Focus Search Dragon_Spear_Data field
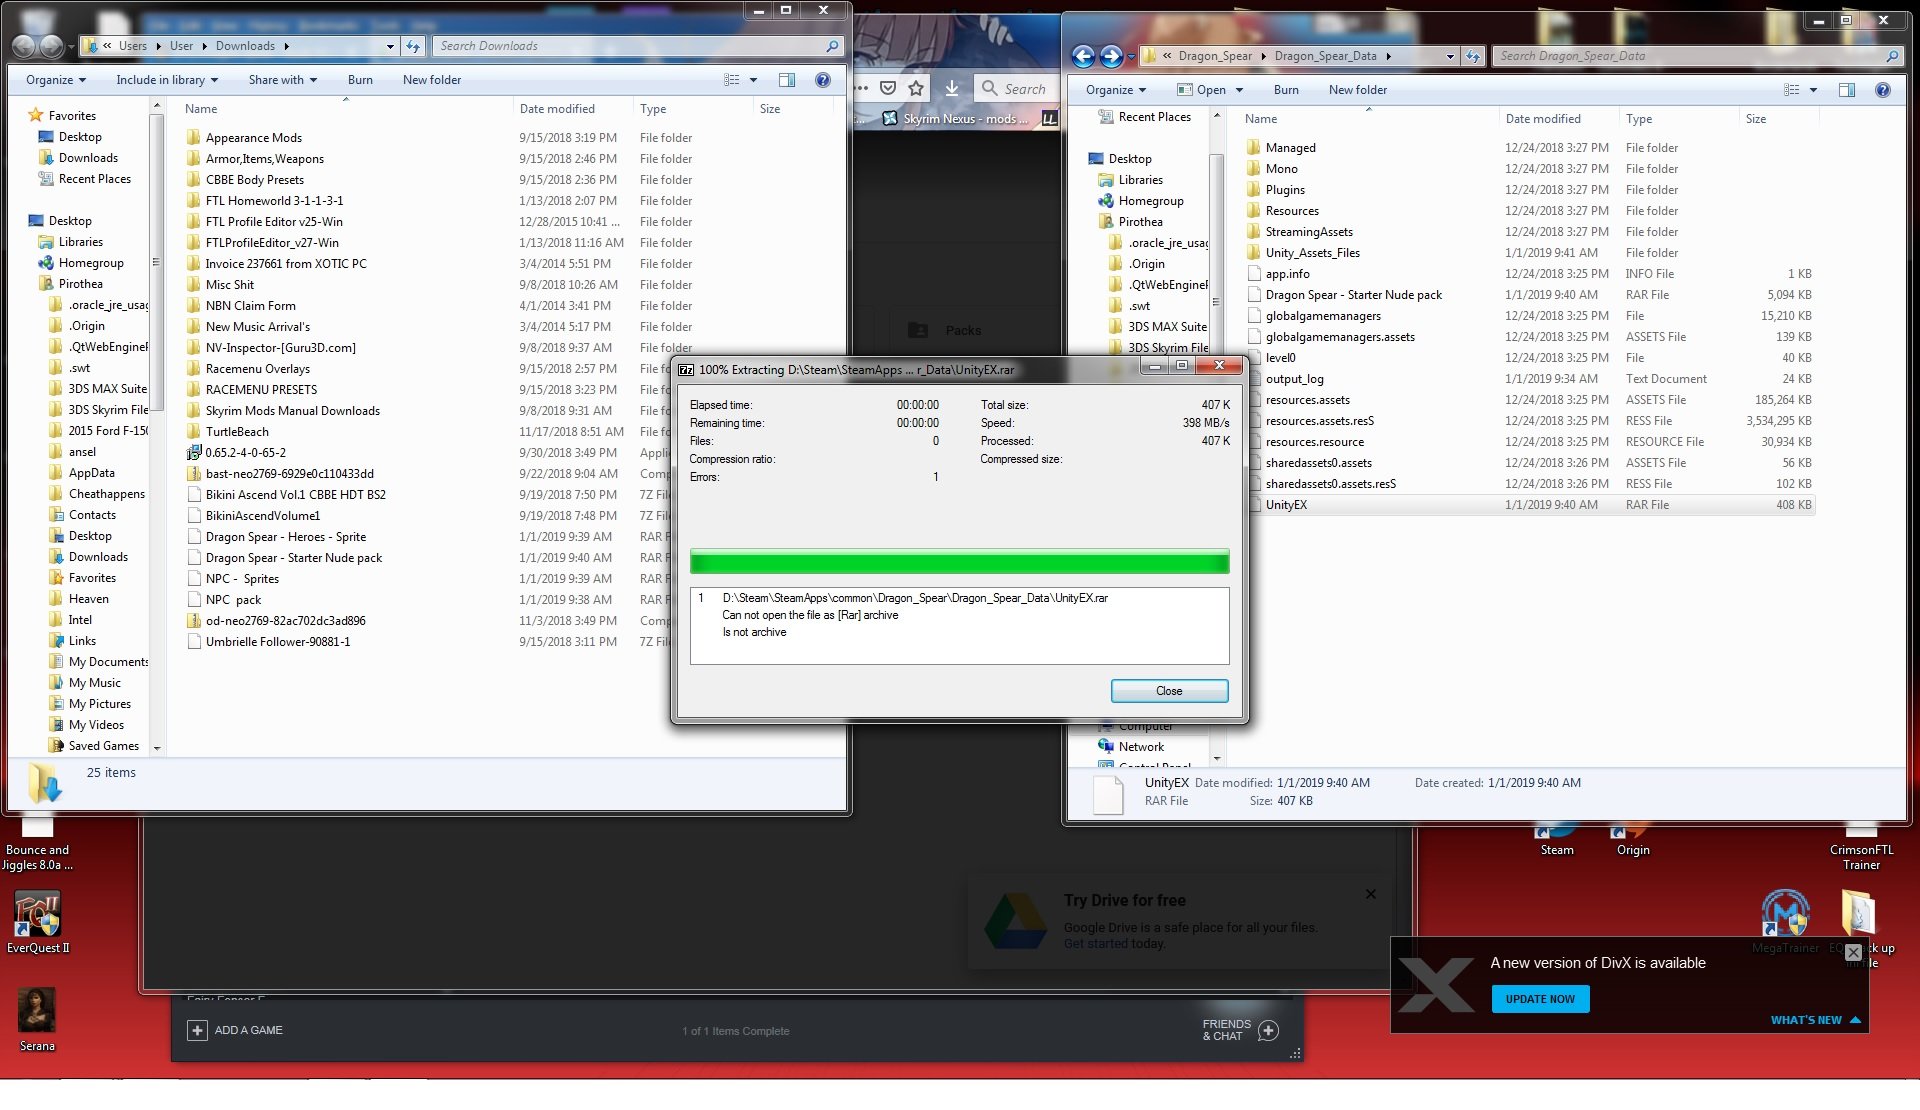The height and width of the screenshot is (1110, 1920). tap(1697, 56)
